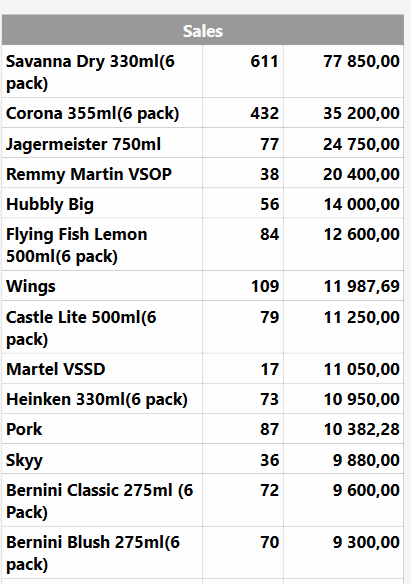The height and width of the screenshot is (584, 411).
Task: Click Bernini Classic 275ml (6 Pack) row
Action: point(203,500)
